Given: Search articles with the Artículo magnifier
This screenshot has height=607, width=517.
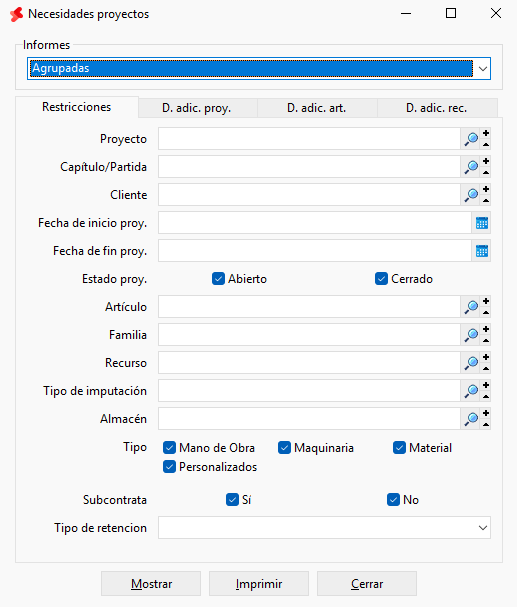Looking at the screenshot, I should (471, 307).
